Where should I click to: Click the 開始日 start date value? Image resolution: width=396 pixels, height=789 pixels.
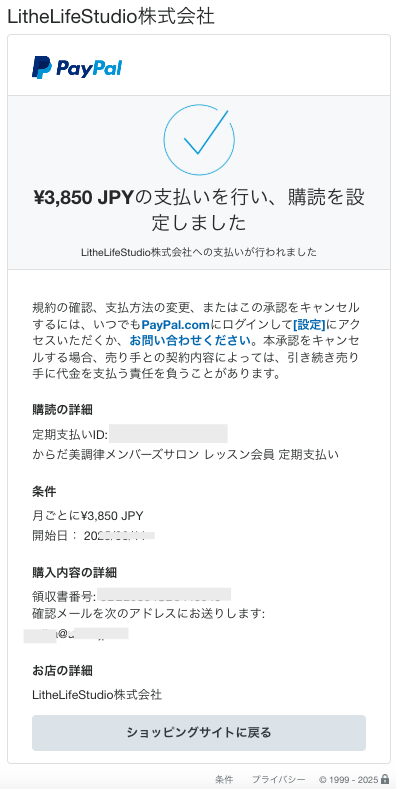[x=119, y=535]
